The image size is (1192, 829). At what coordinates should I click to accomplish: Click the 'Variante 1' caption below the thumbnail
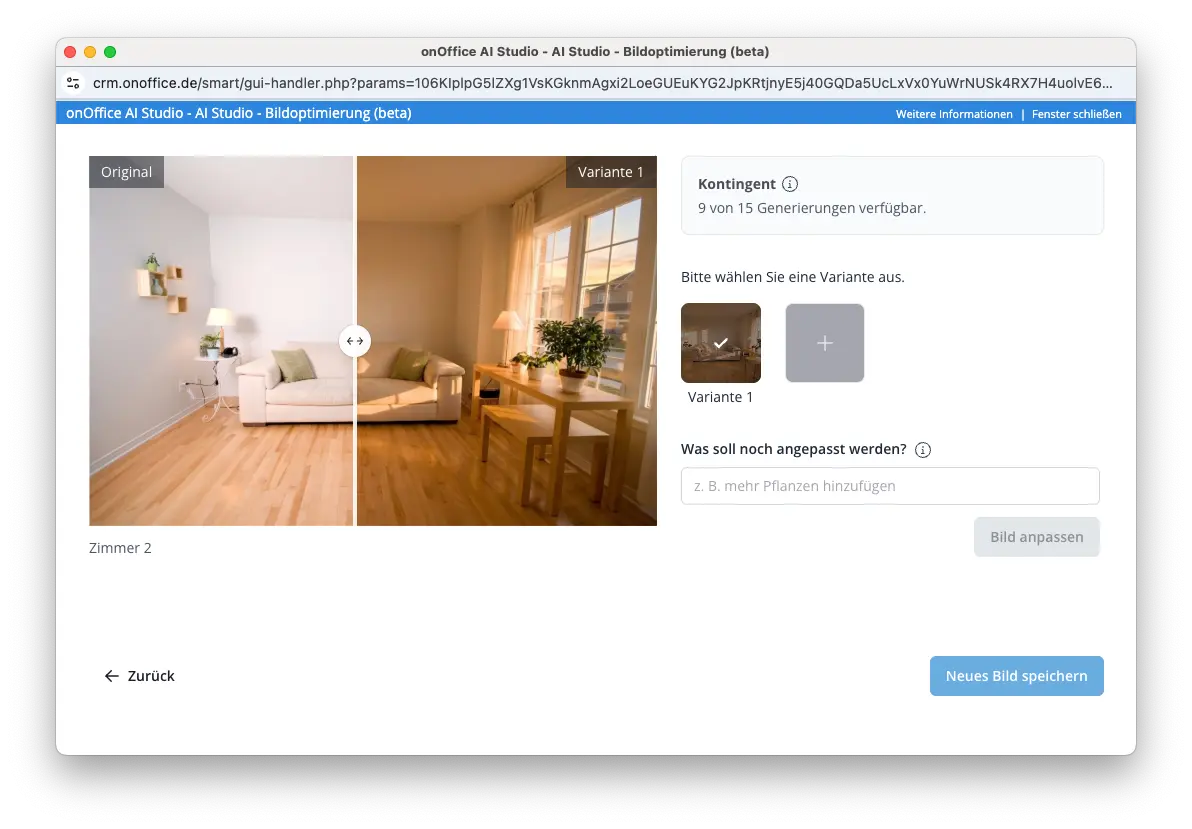tap(720, 397)
